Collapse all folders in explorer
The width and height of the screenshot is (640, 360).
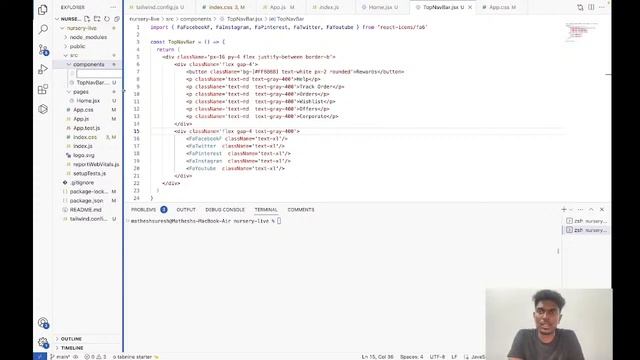point(117,19)
